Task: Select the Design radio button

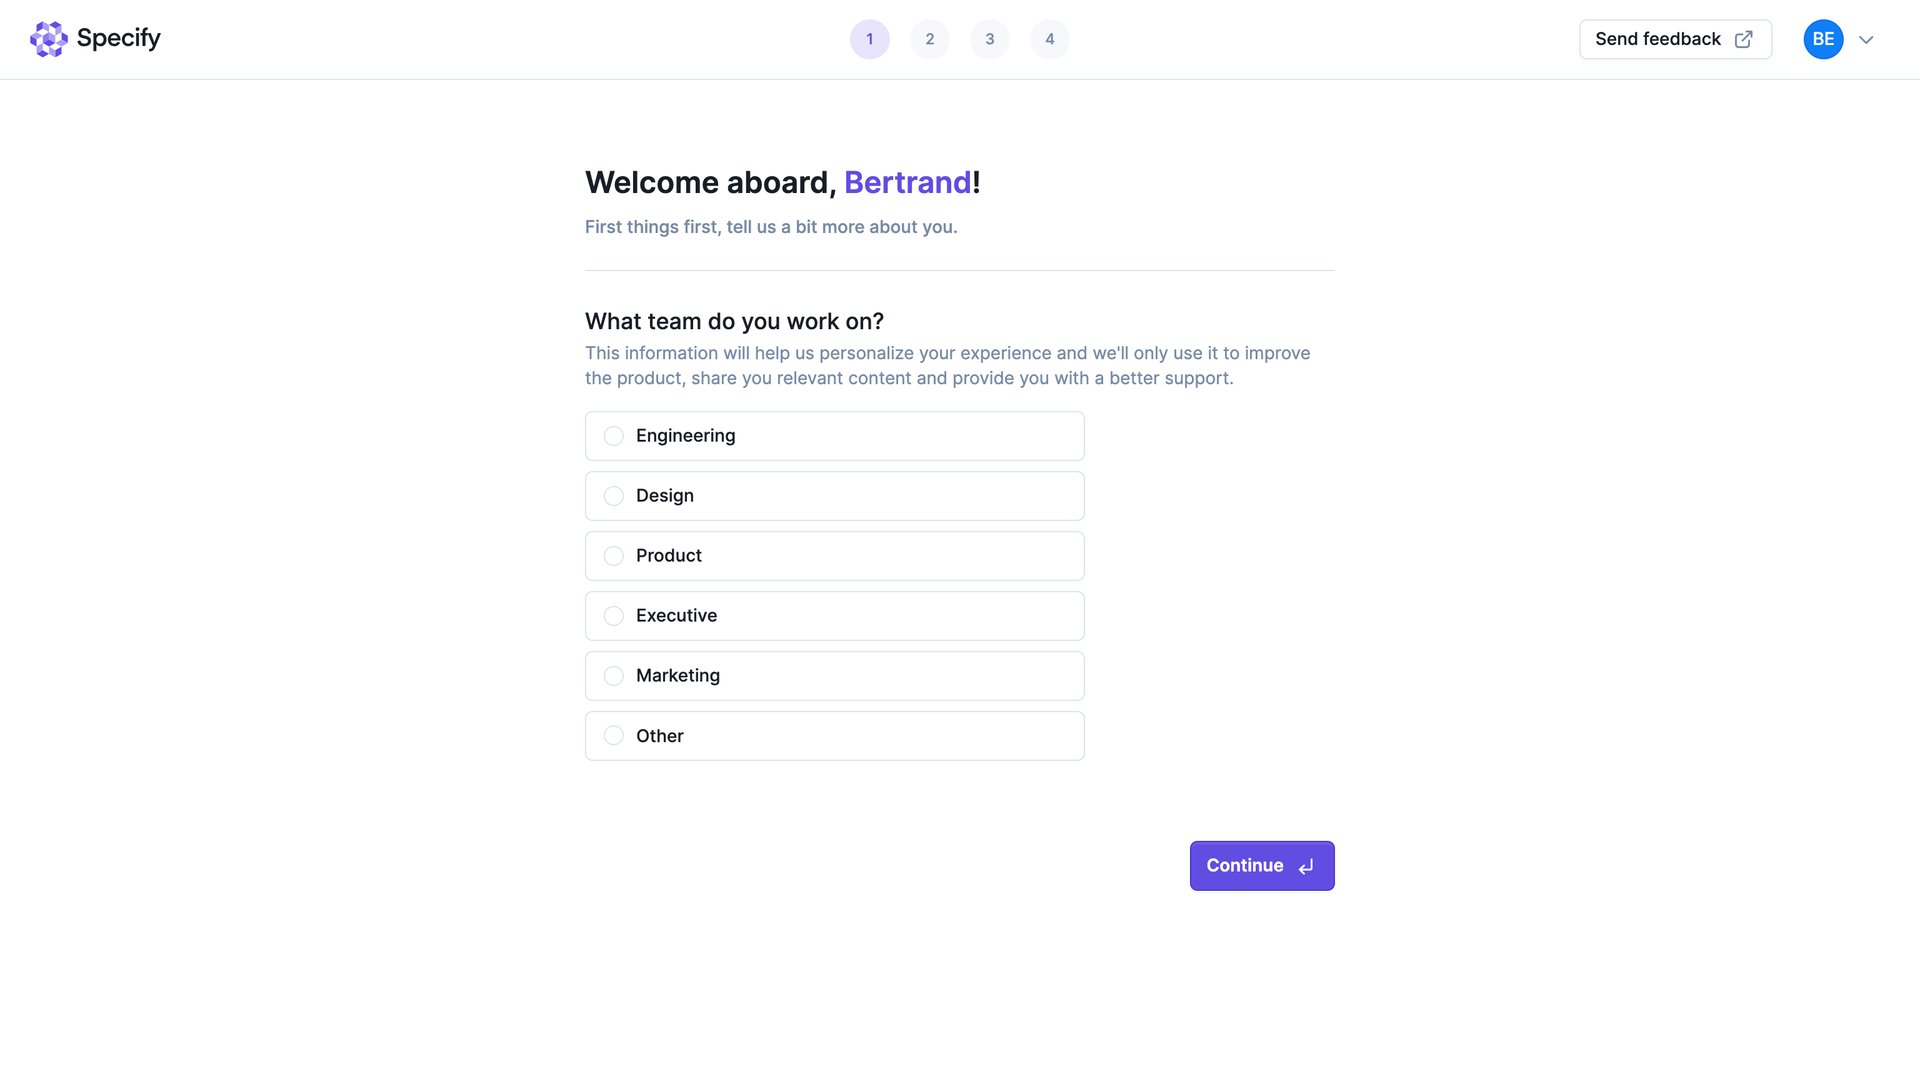Action: pos(613,496)
